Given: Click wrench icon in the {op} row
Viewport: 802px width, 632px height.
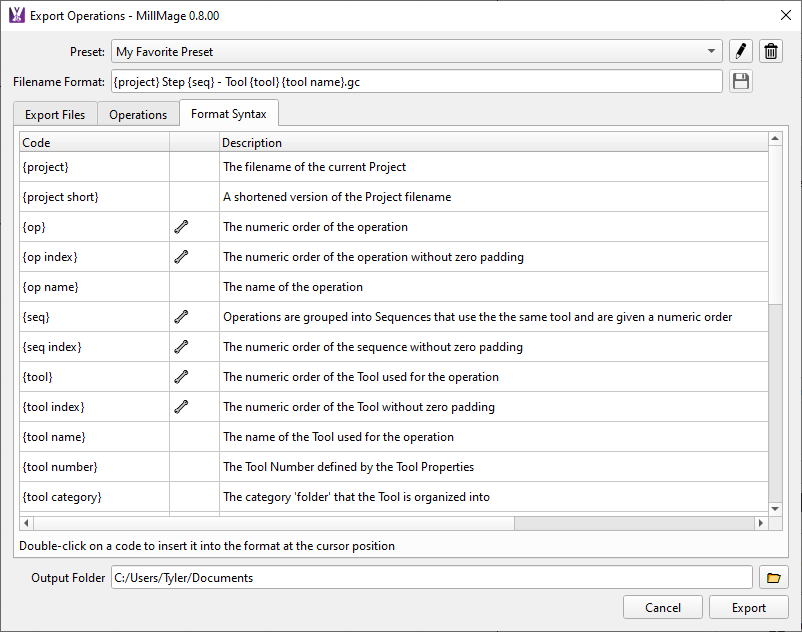Looking at the screenshot, I should [x=181, y=227].
